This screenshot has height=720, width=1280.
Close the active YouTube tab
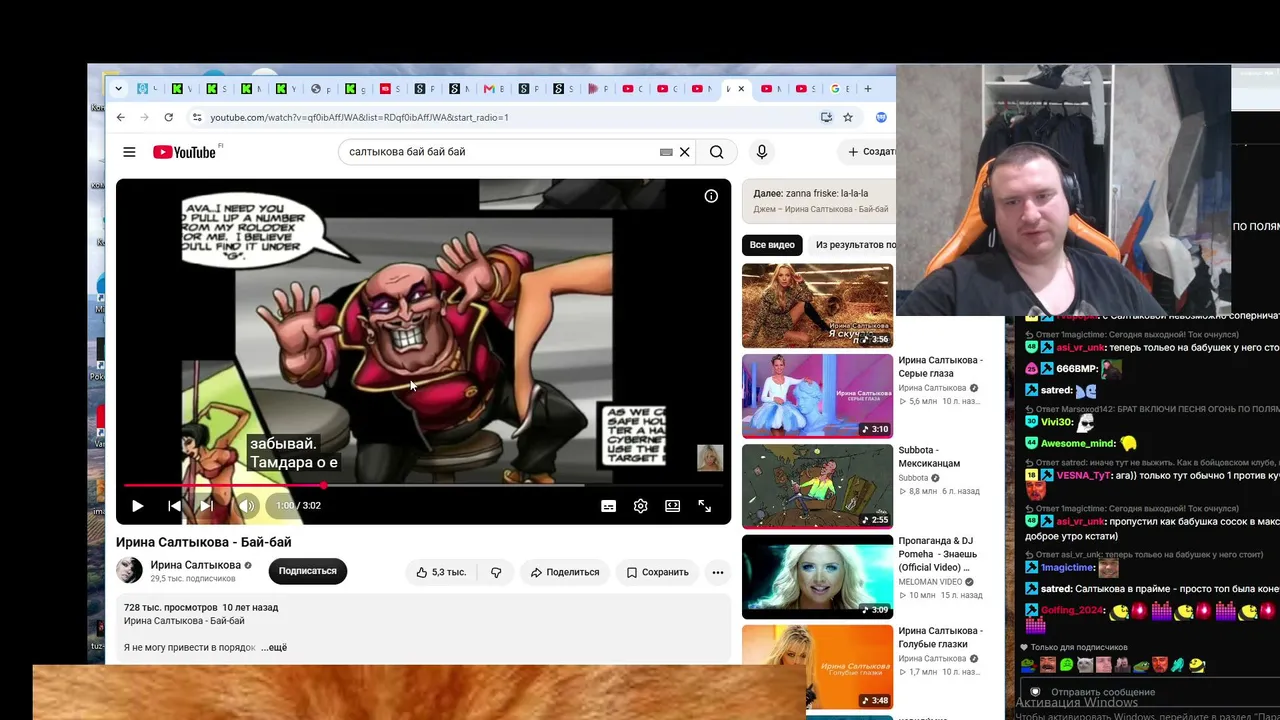pyautogui.click(x=741, y=89)
